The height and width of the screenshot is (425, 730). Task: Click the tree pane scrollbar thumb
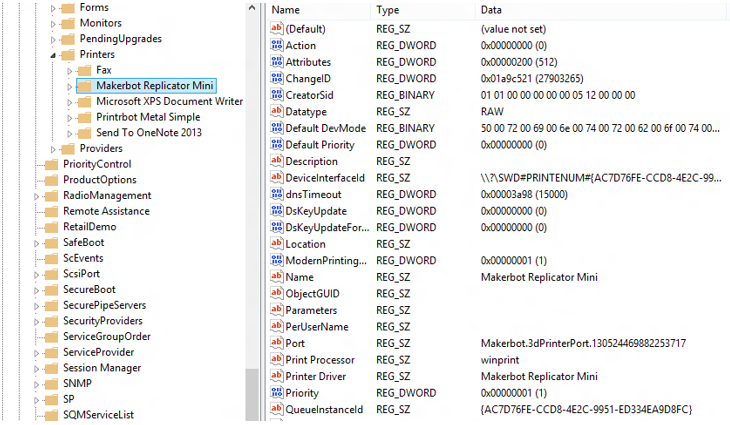[x=252, y=395]
